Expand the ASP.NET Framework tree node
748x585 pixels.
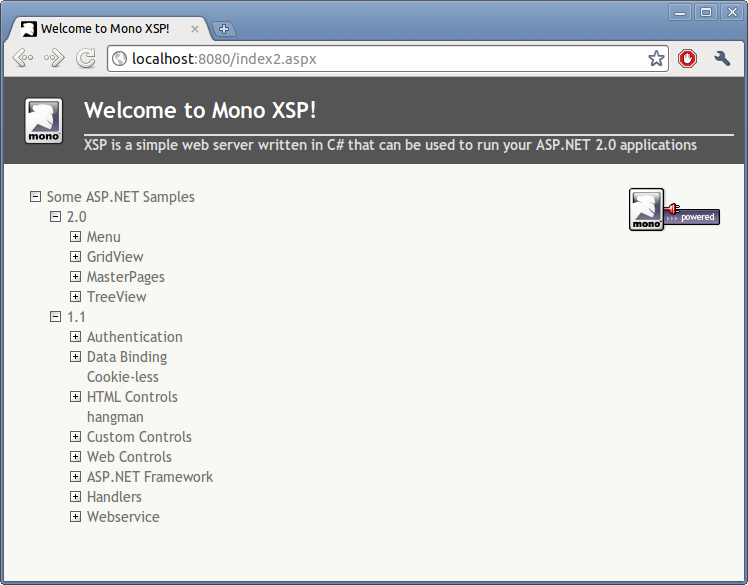tap(75, 477)
